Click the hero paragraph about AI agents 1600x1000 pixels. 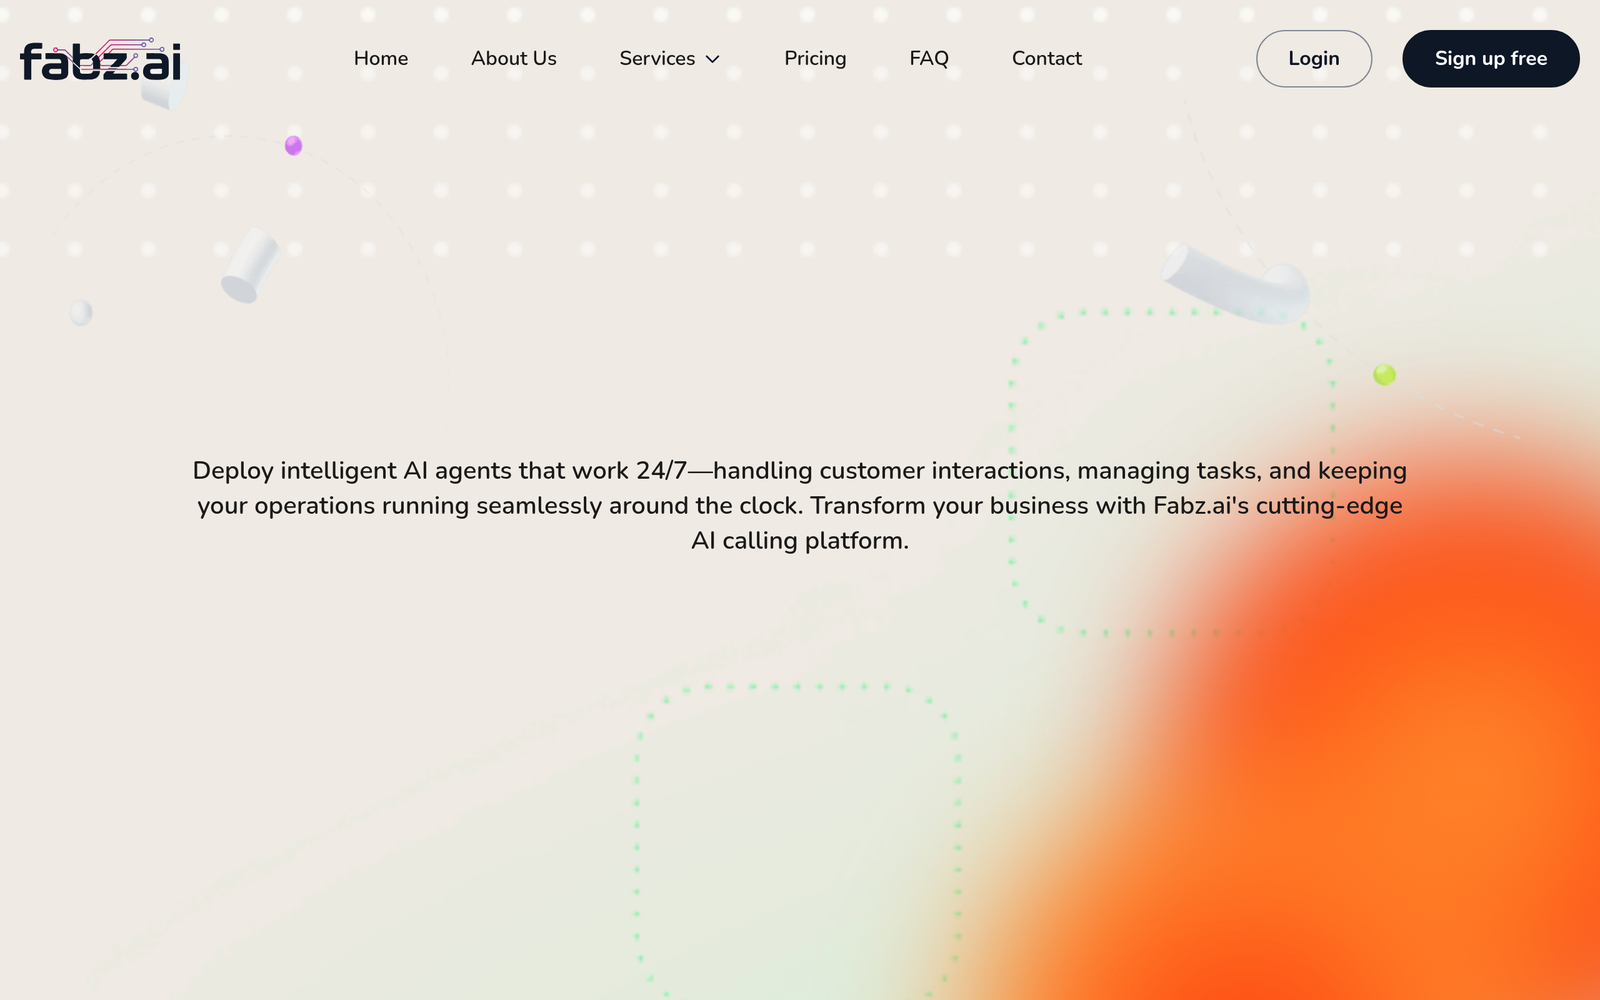(800, 505)
